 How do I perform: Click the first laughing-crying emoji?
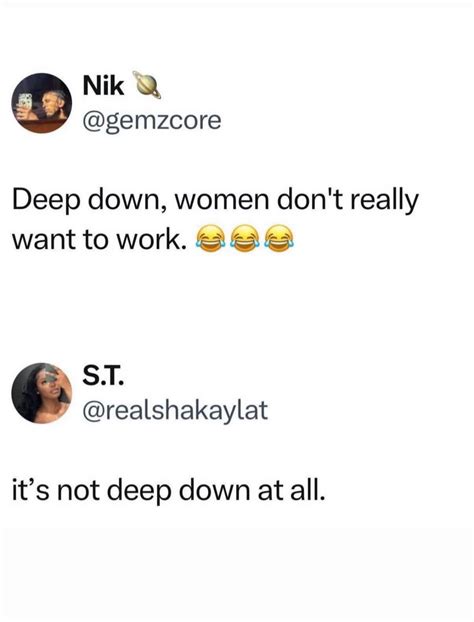click(x=210, y=238)
